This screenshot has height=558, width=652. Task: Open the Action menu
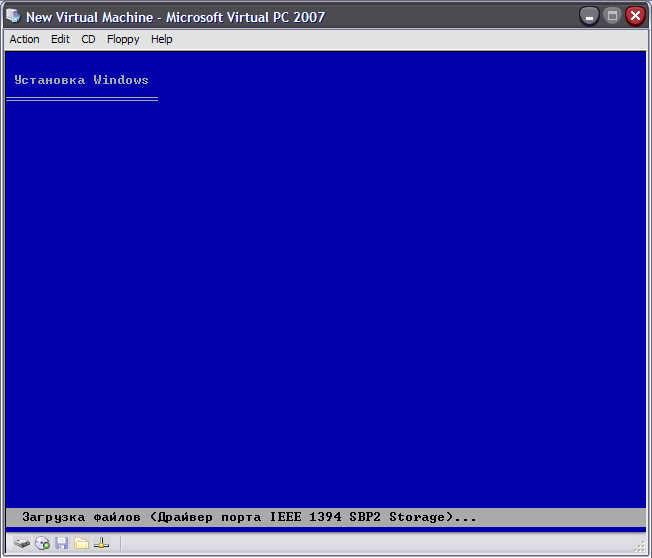coord(25,40)
